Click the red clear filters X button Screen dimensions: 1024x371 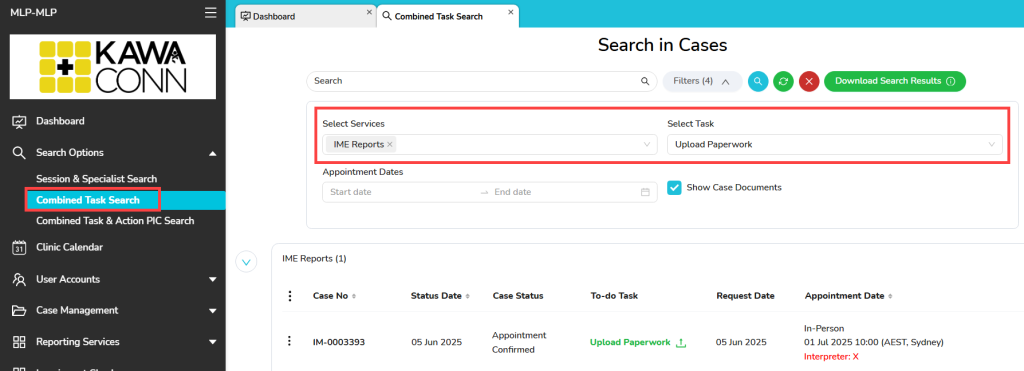point(808,81)
